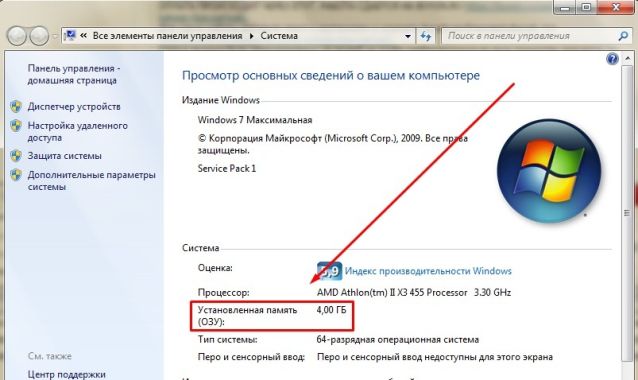Image resolution: width=638 pixels, height=380 pixels.
Task: Click the refresh icon beside address bar
Action: (426, 36)
